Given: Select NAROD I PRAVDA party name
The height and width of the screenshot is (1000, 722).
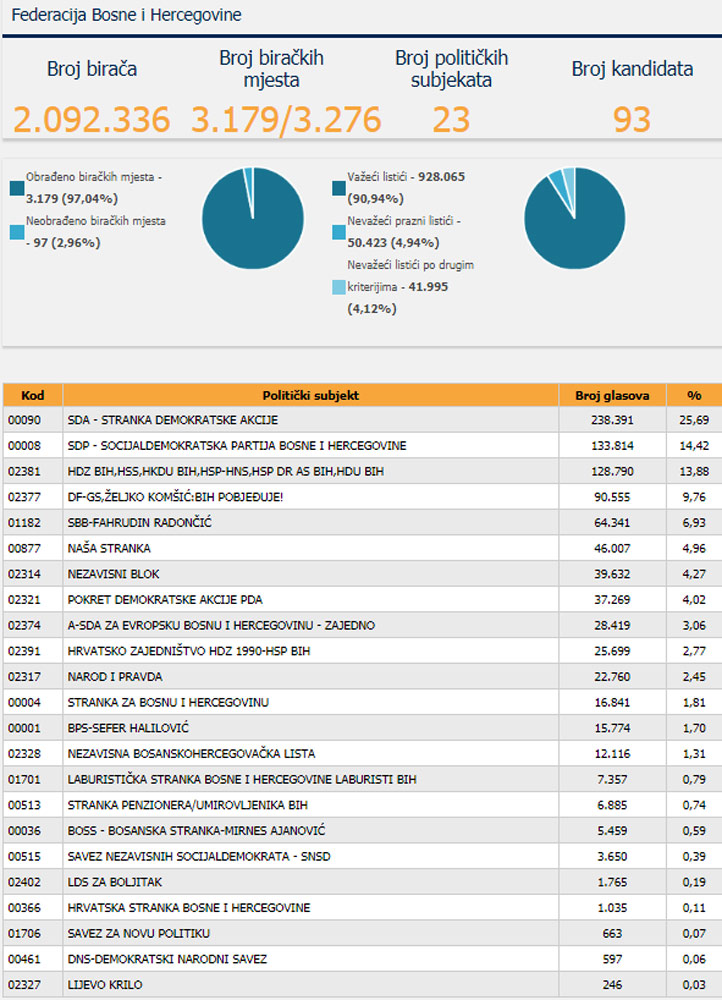Looking at the screenshot, I should 115,677.
